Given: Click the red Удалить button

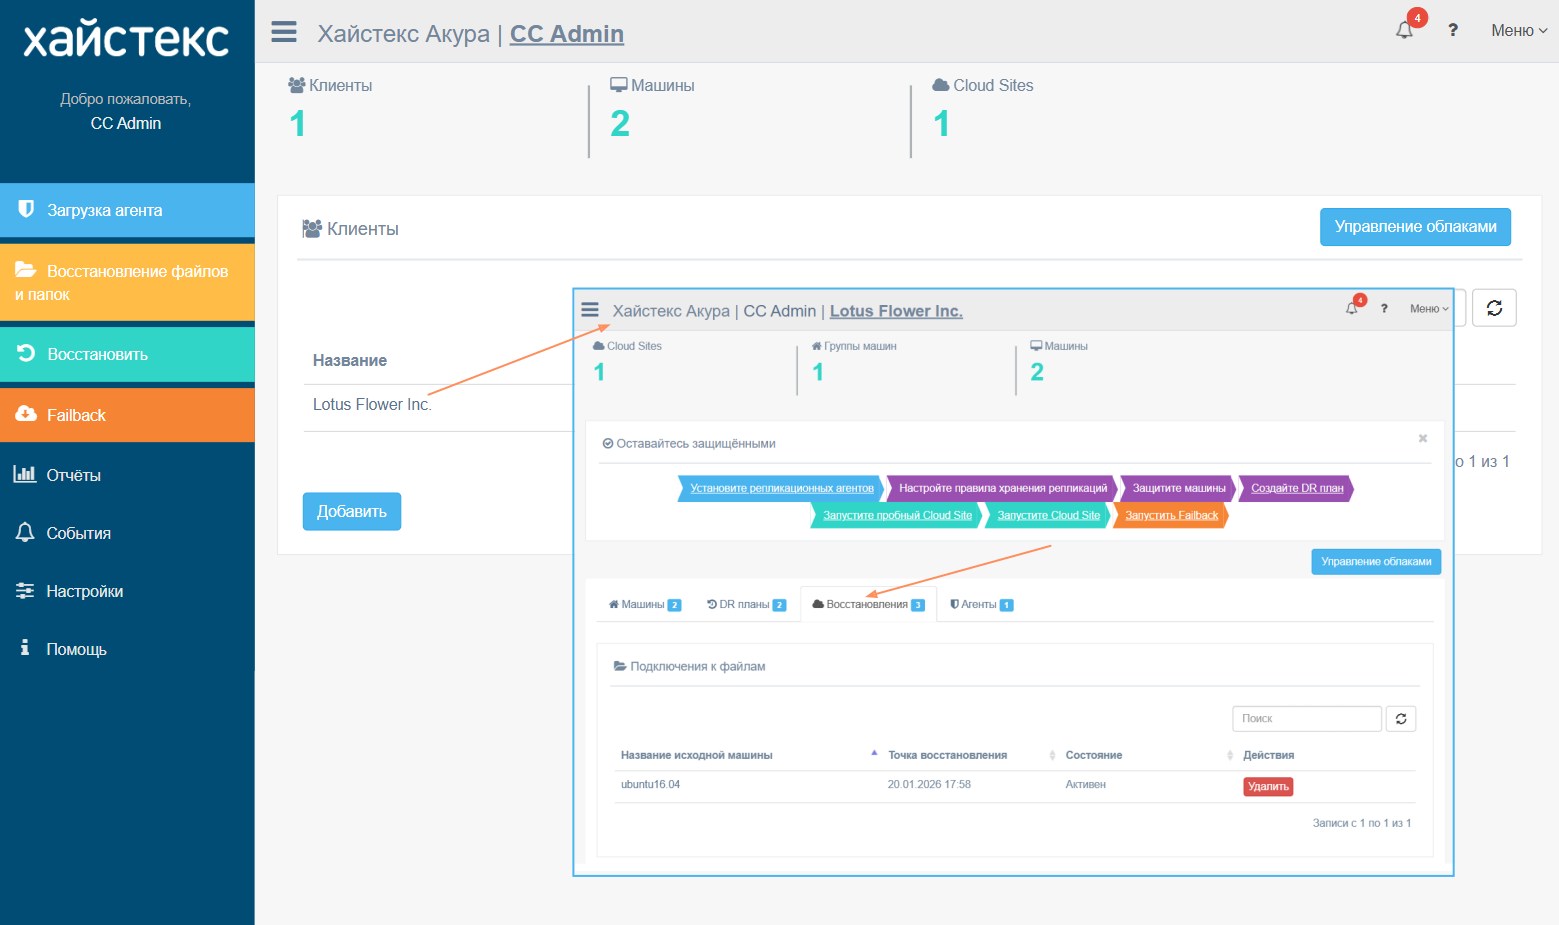Looking at the screenshot, I should pyautogui.click(x=1268, y=787).
